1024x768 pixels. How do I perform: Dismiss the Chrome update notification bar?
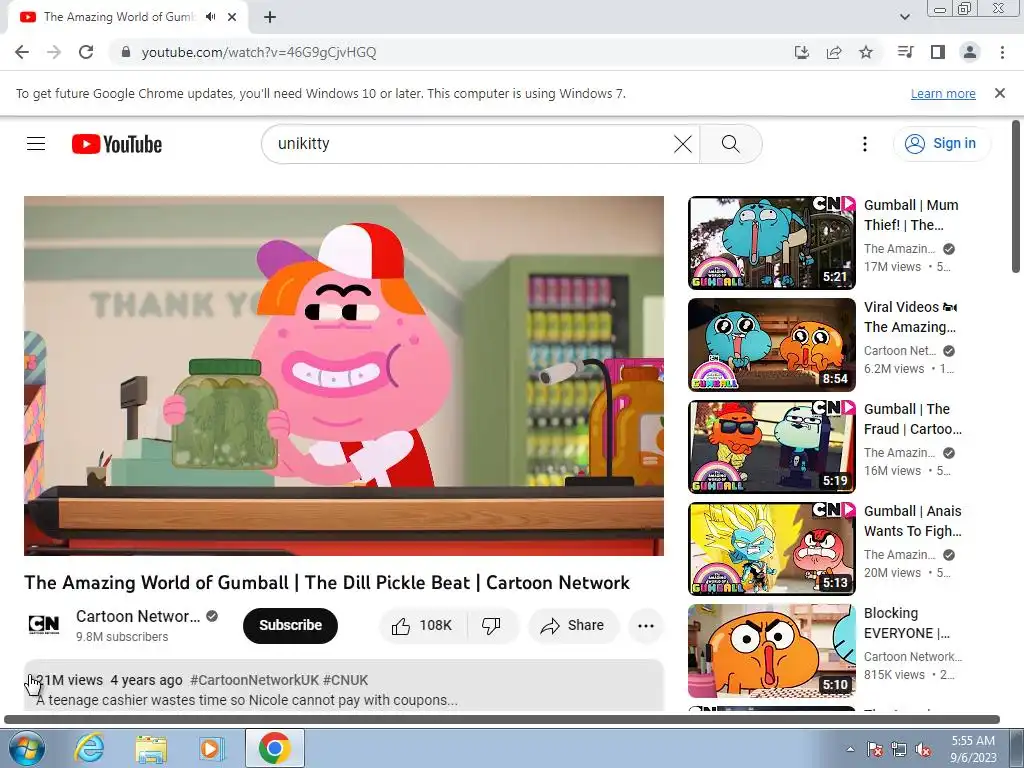point(1000,93)
